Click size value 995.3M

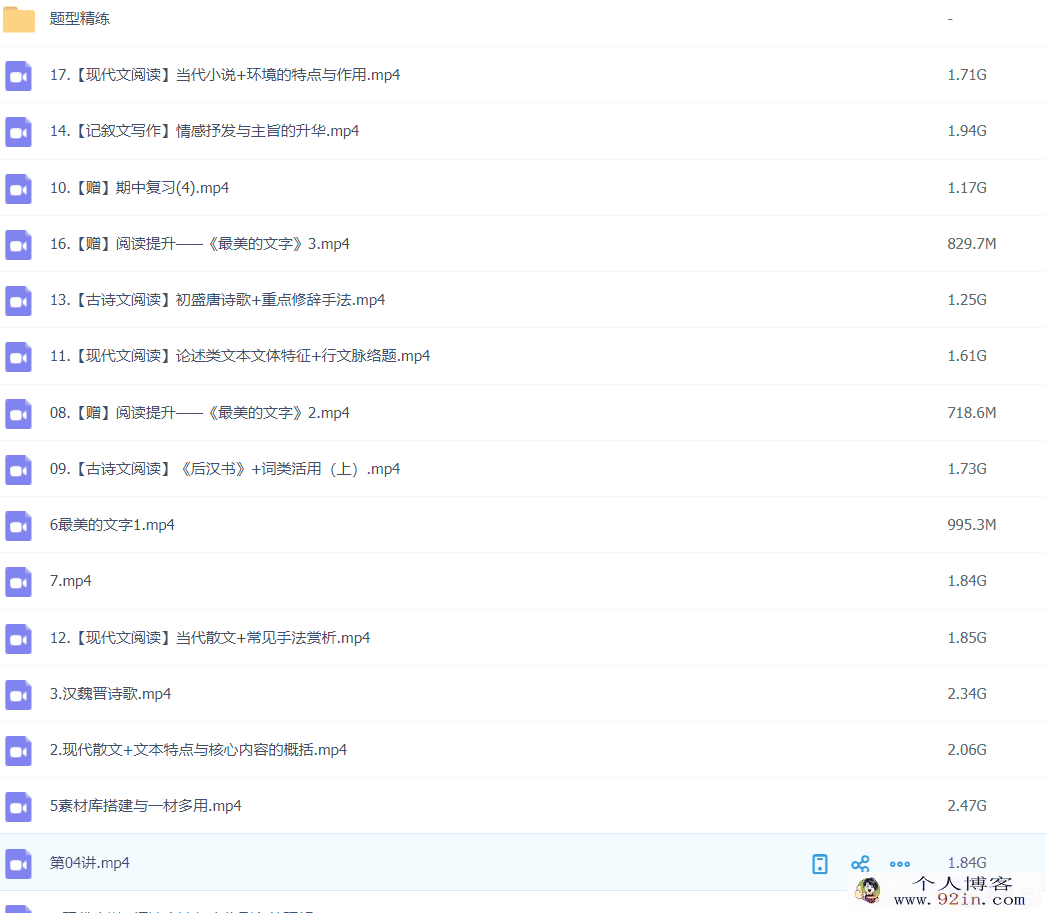click(x=972, y=524)
